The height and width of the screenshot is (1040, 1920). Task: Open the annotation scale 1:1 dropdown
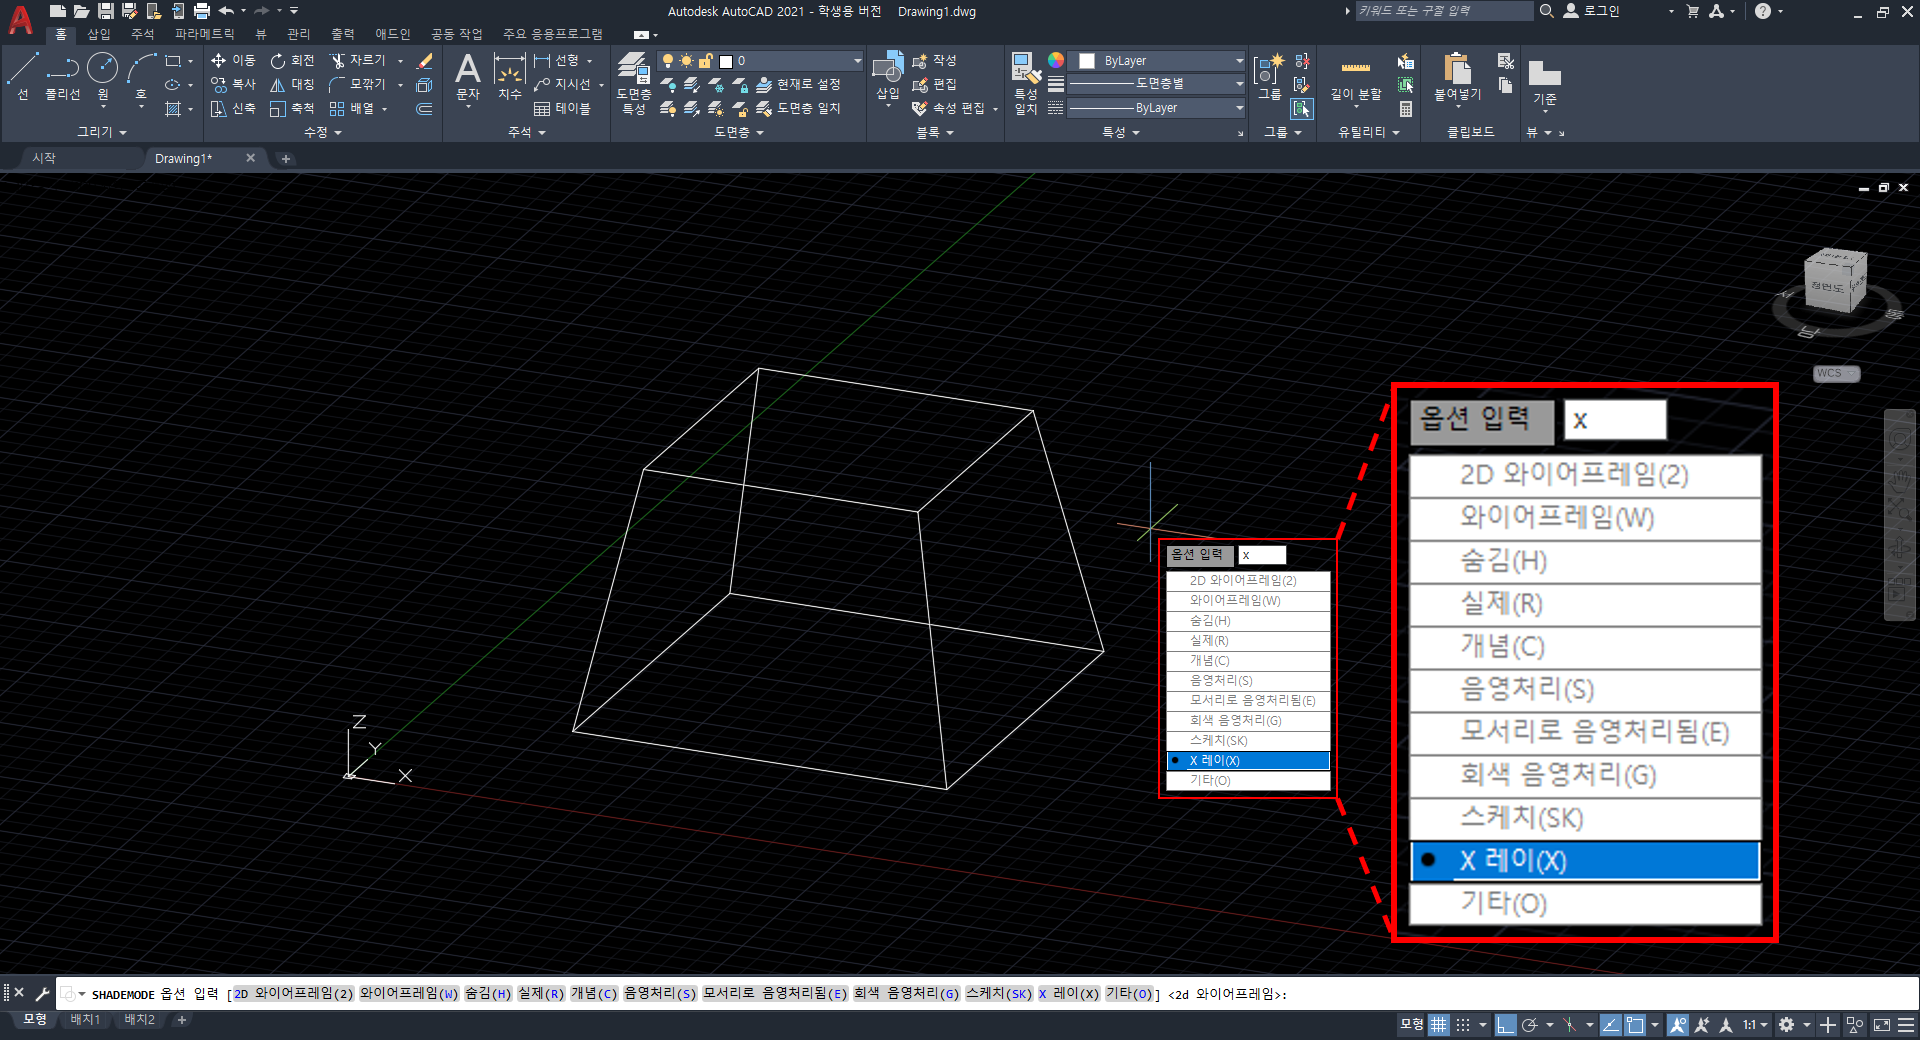point(1755,1024)
